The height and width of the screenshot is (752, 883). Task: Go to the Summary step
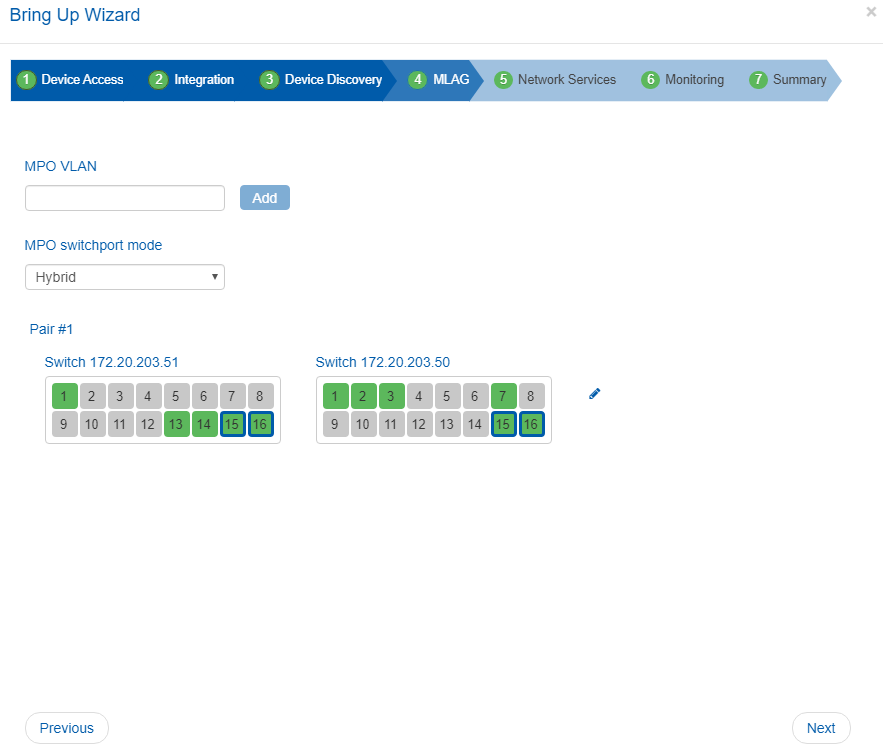coord(789,80)
